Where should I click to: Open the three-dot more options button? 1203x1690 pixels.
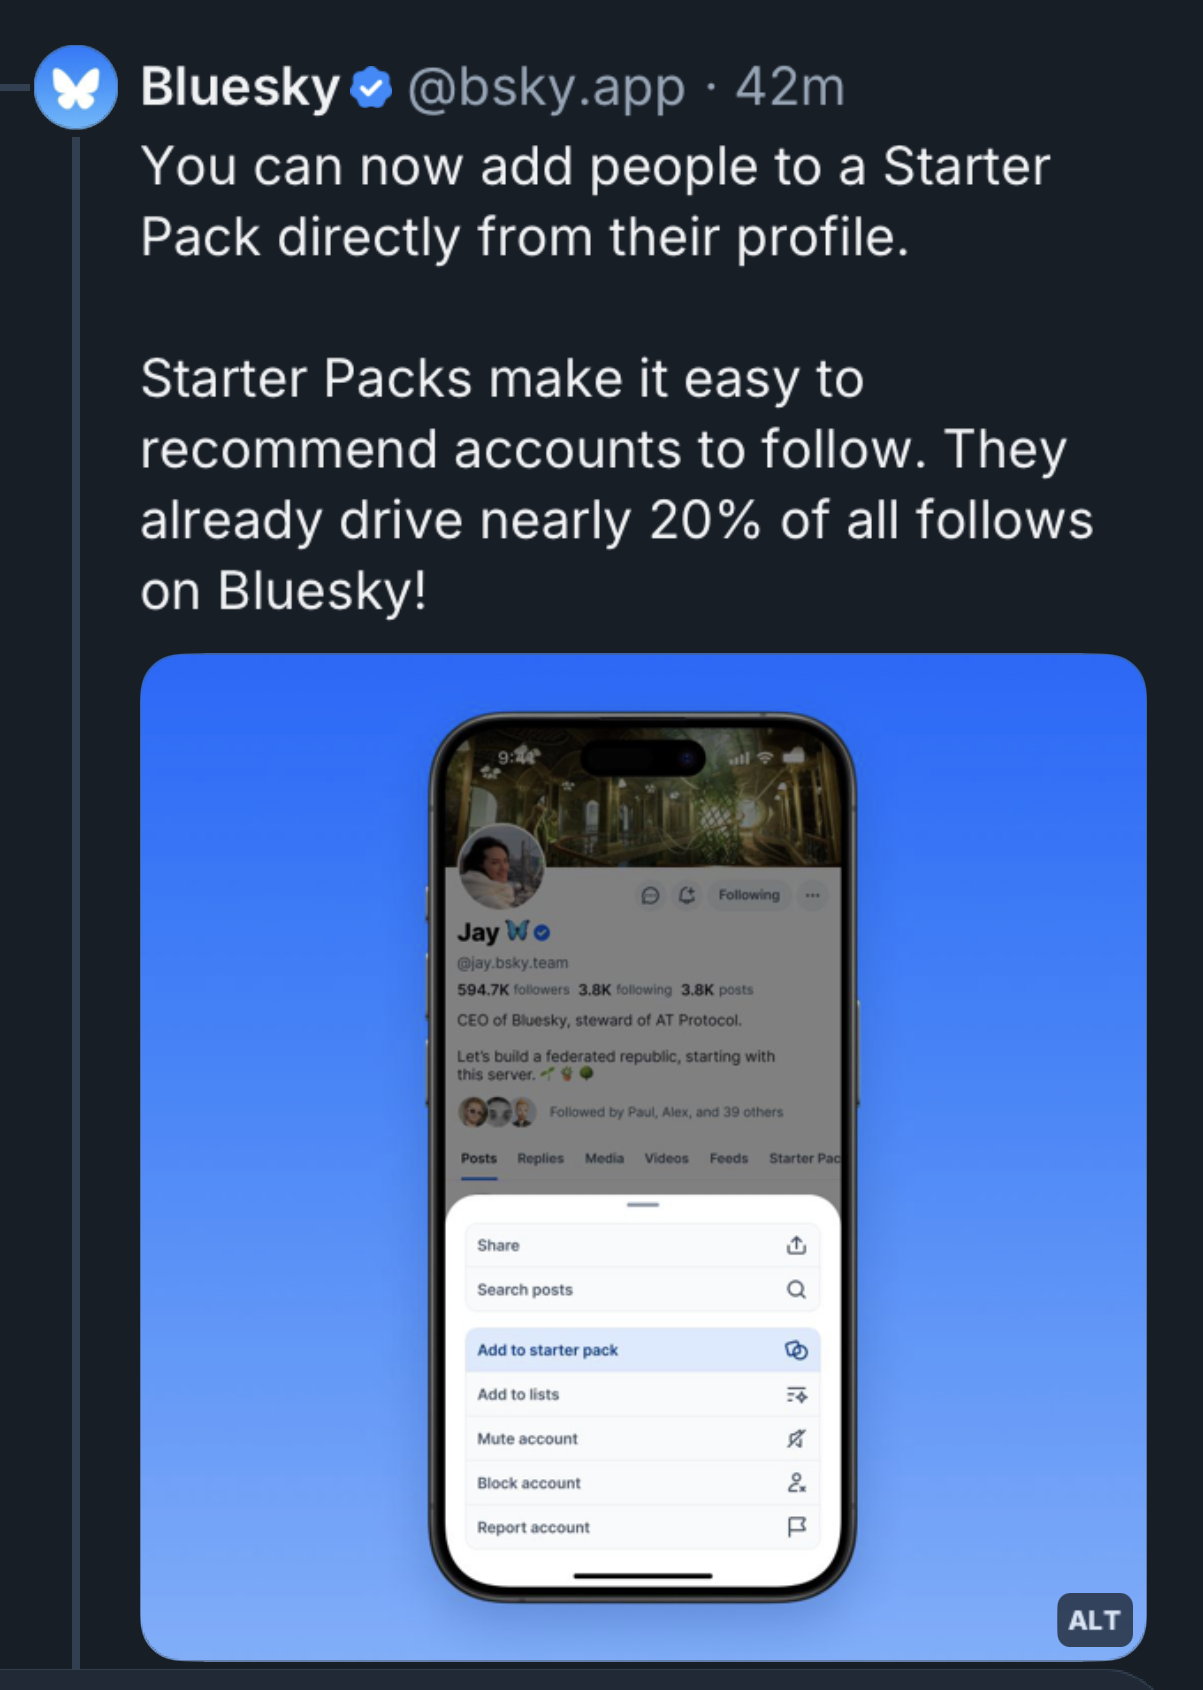813,895
